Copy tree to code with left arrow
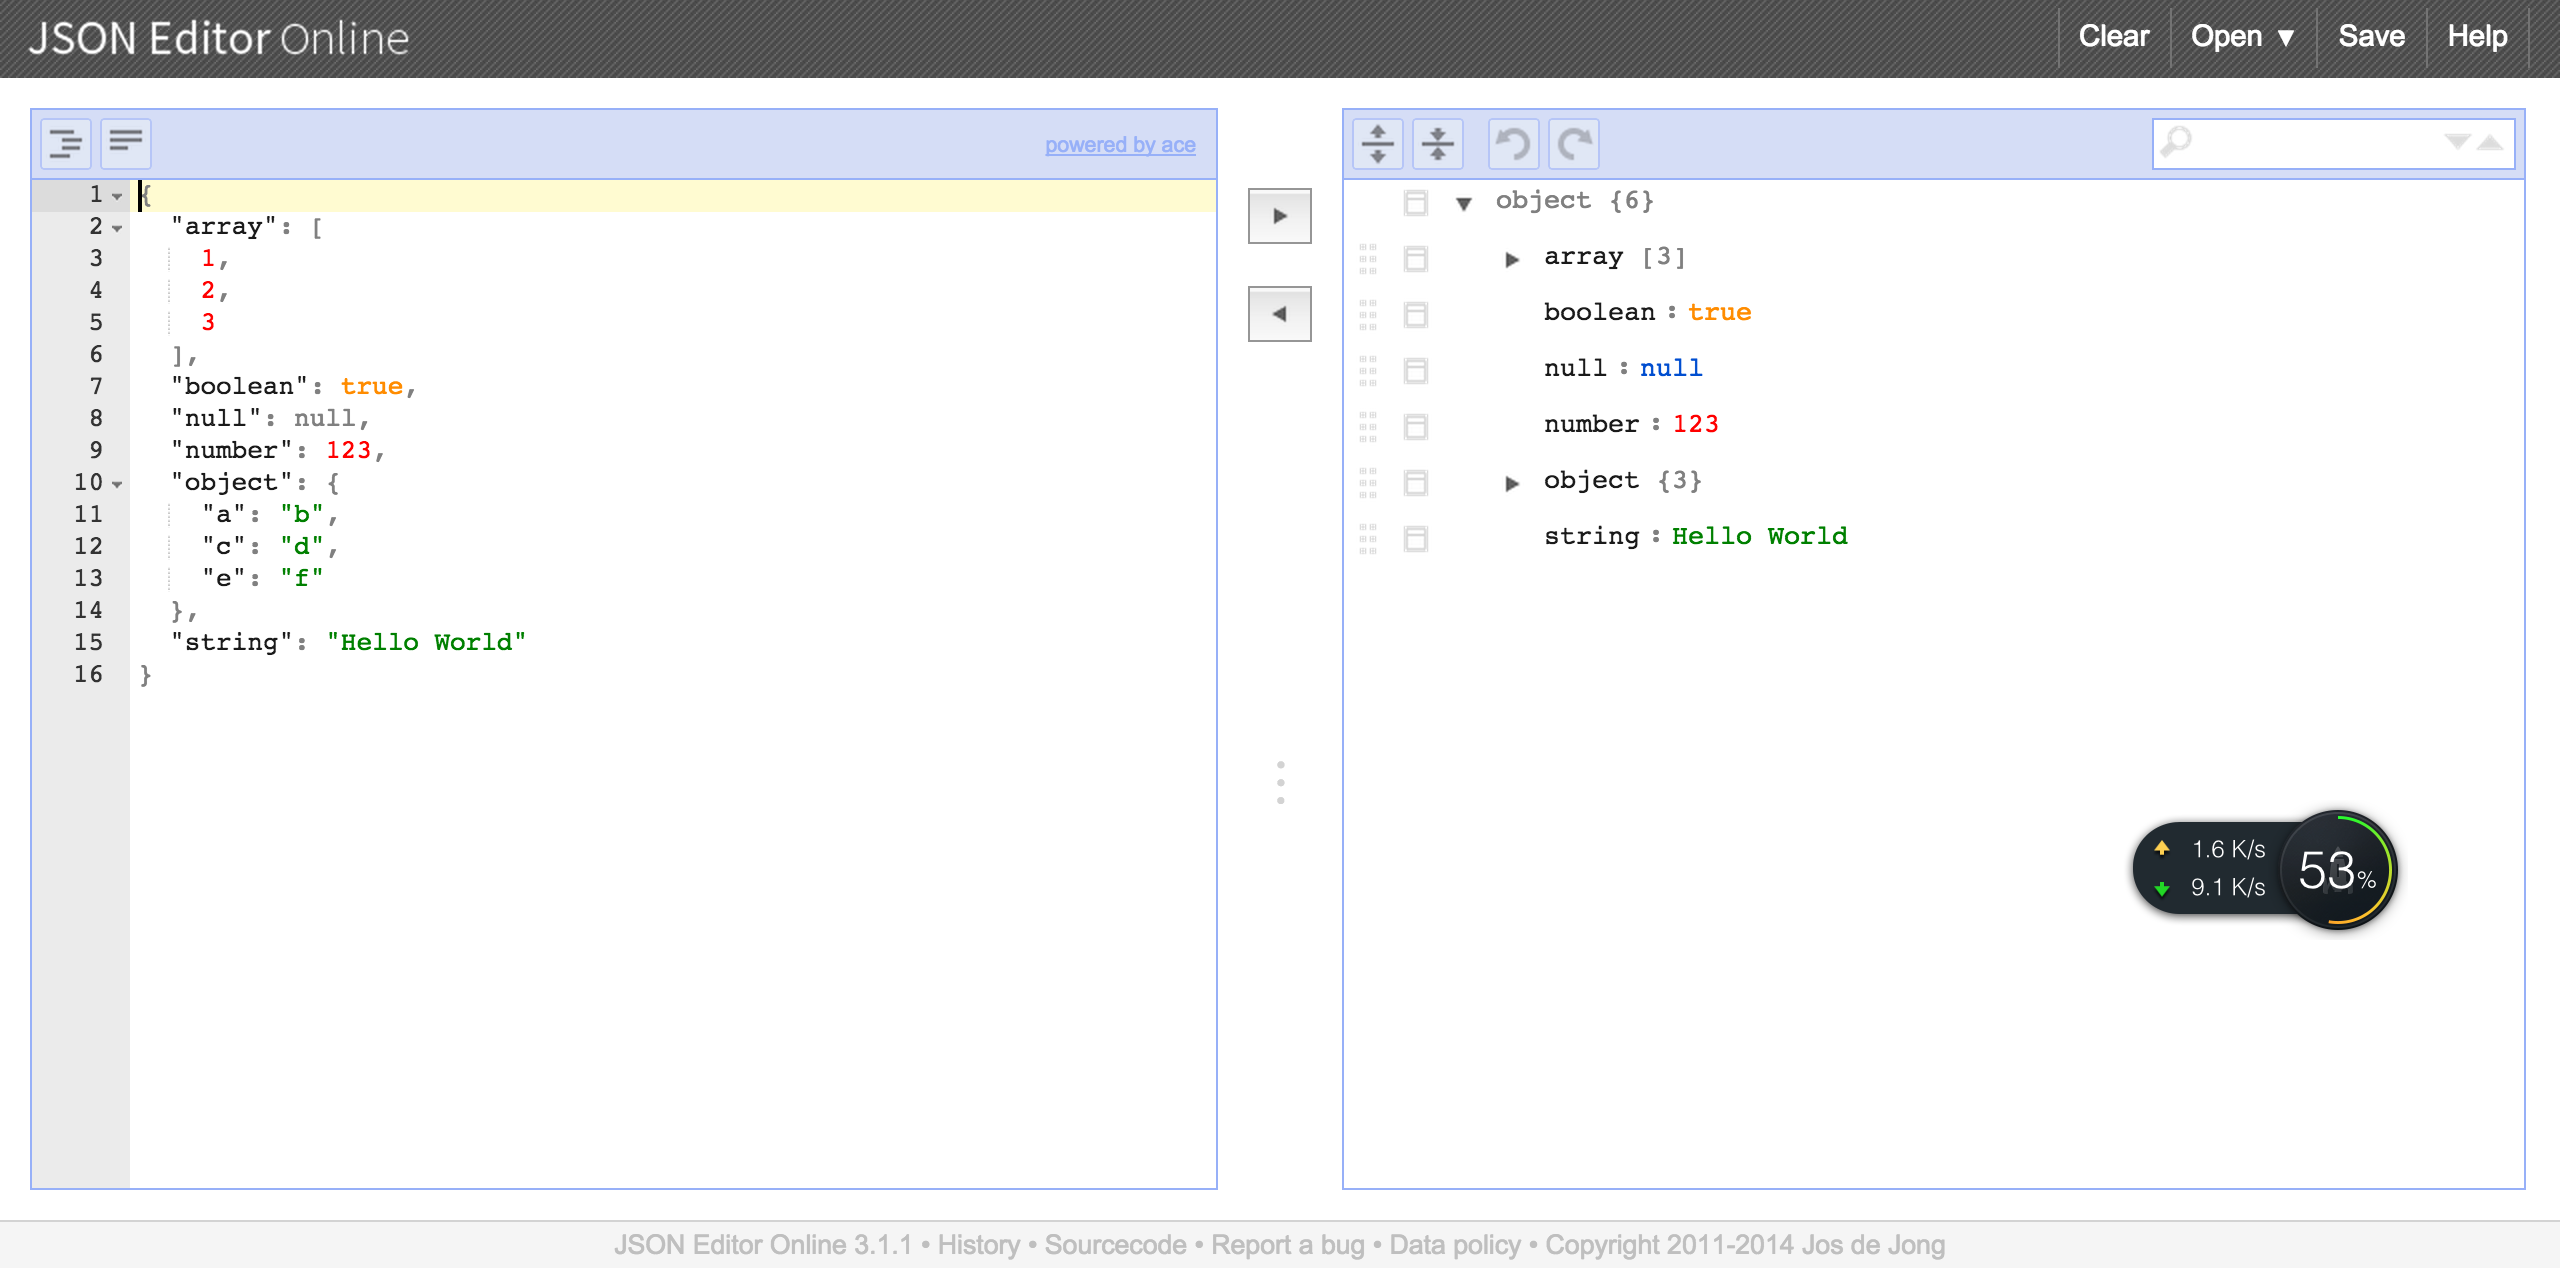The width and height of the screenshot is (2560, 1268). tap(1279, 314)
